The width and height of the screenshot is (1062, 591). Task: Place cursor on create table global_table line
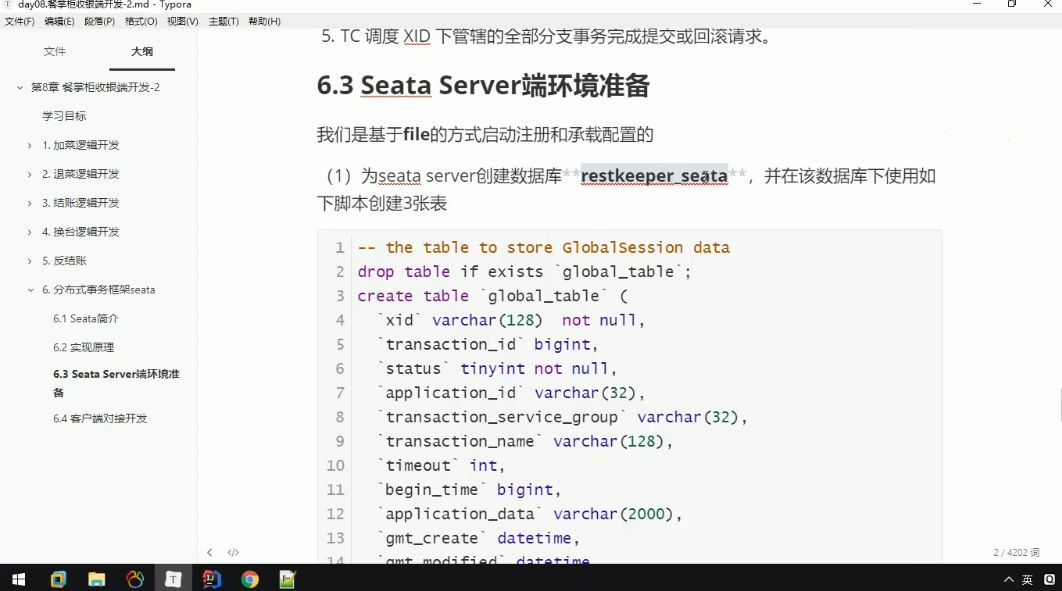(492, 297)
